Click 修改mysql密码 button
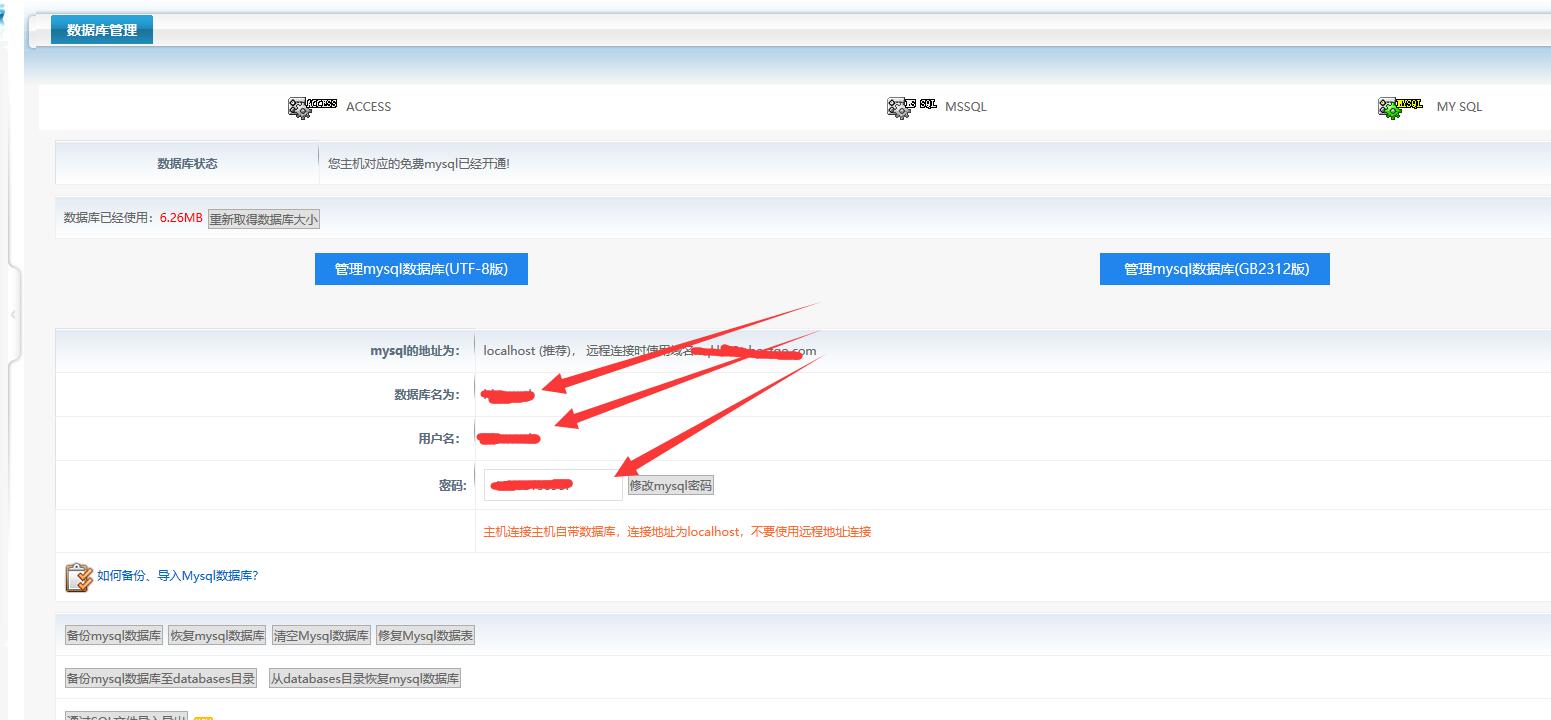 (x=671, y=486)
